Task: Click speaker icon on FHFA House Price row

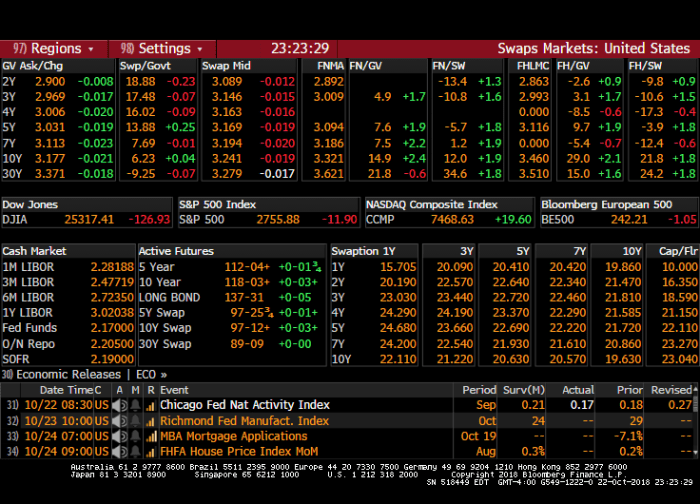Action: point(120,451)
